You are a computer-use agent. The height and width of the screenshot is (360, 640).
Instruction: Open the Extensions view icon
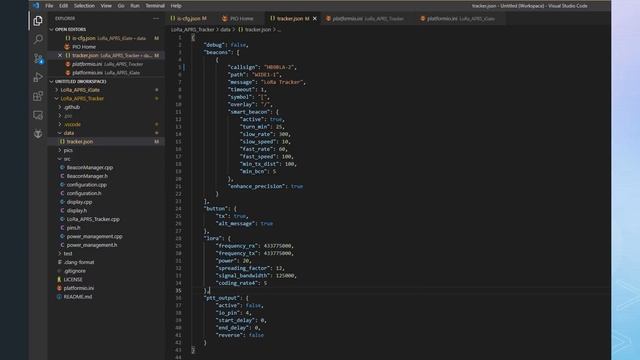pyautogui.click(x=38, y=96)
